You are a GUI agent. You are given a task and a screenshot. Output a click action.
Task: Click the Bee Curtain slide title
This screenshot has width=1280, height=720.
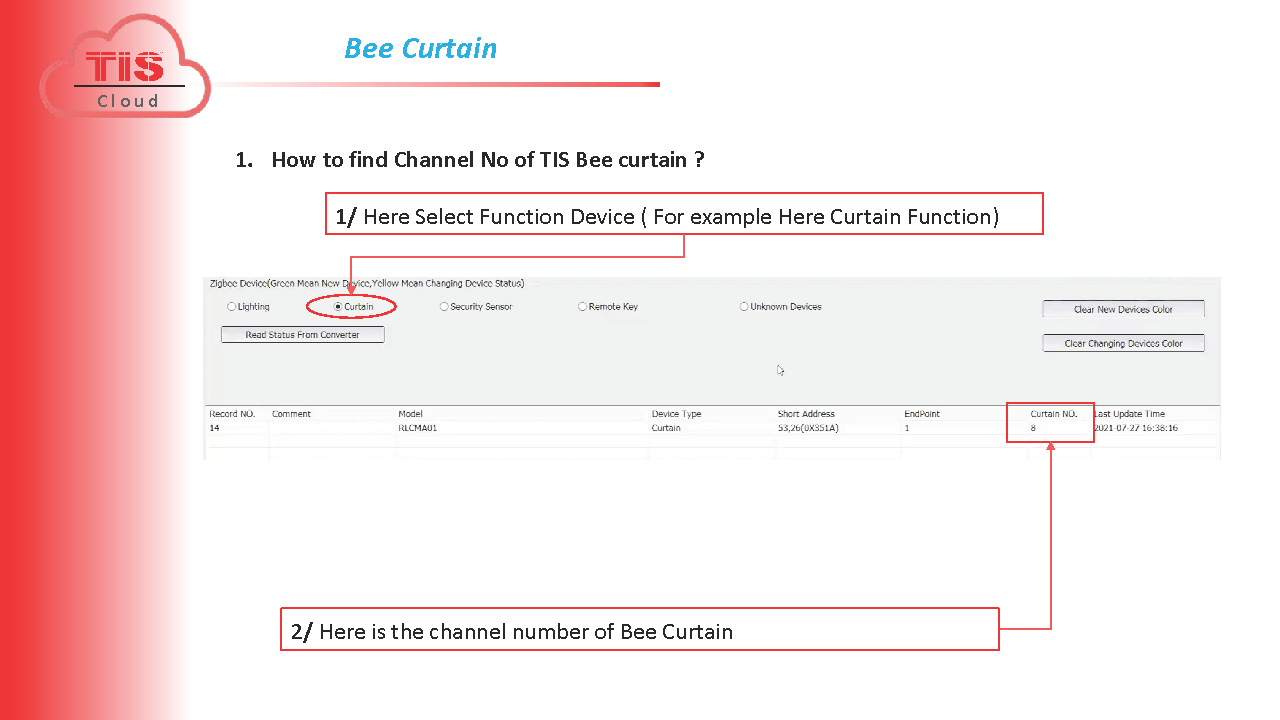click(x=420, y=48)
